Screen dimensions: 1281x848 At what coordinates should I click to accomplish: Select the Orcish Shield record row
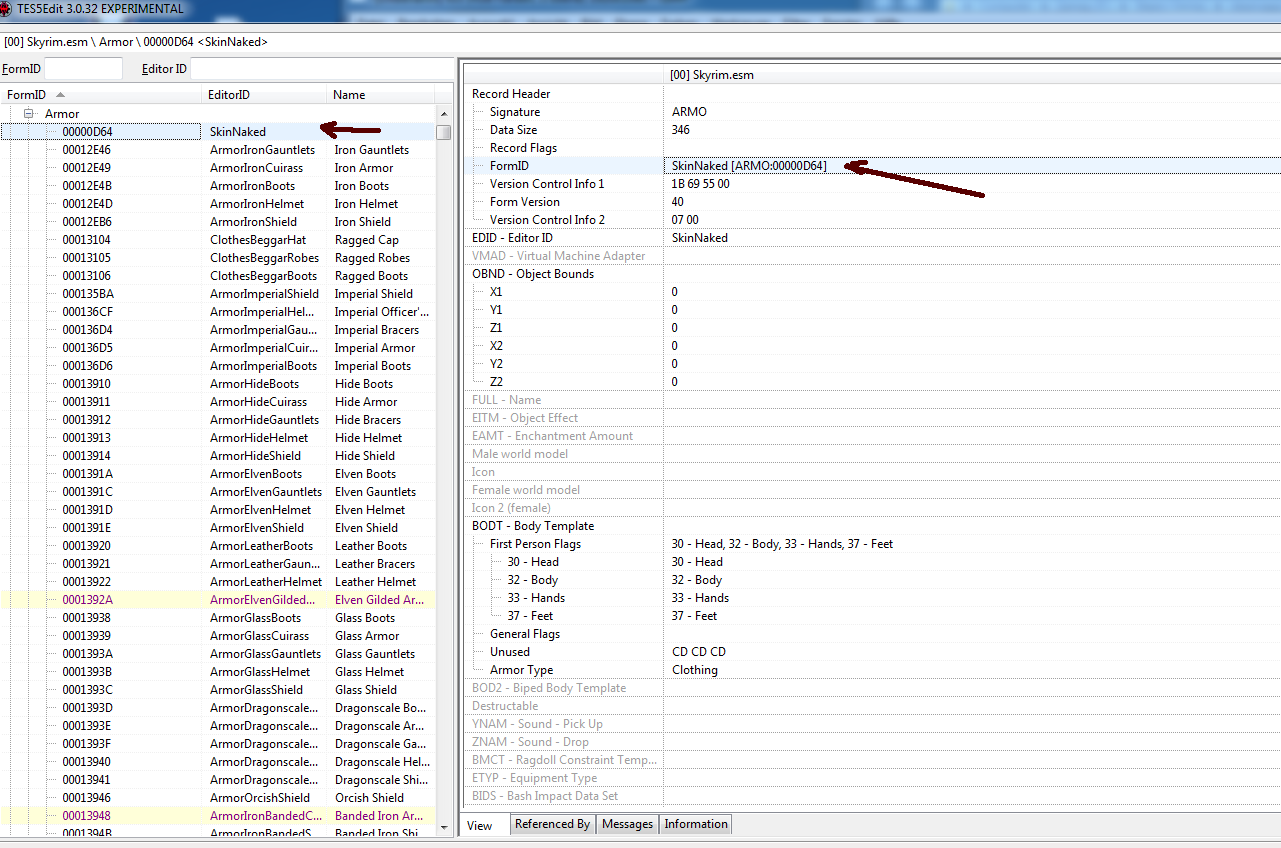click(x=218, y=797)
